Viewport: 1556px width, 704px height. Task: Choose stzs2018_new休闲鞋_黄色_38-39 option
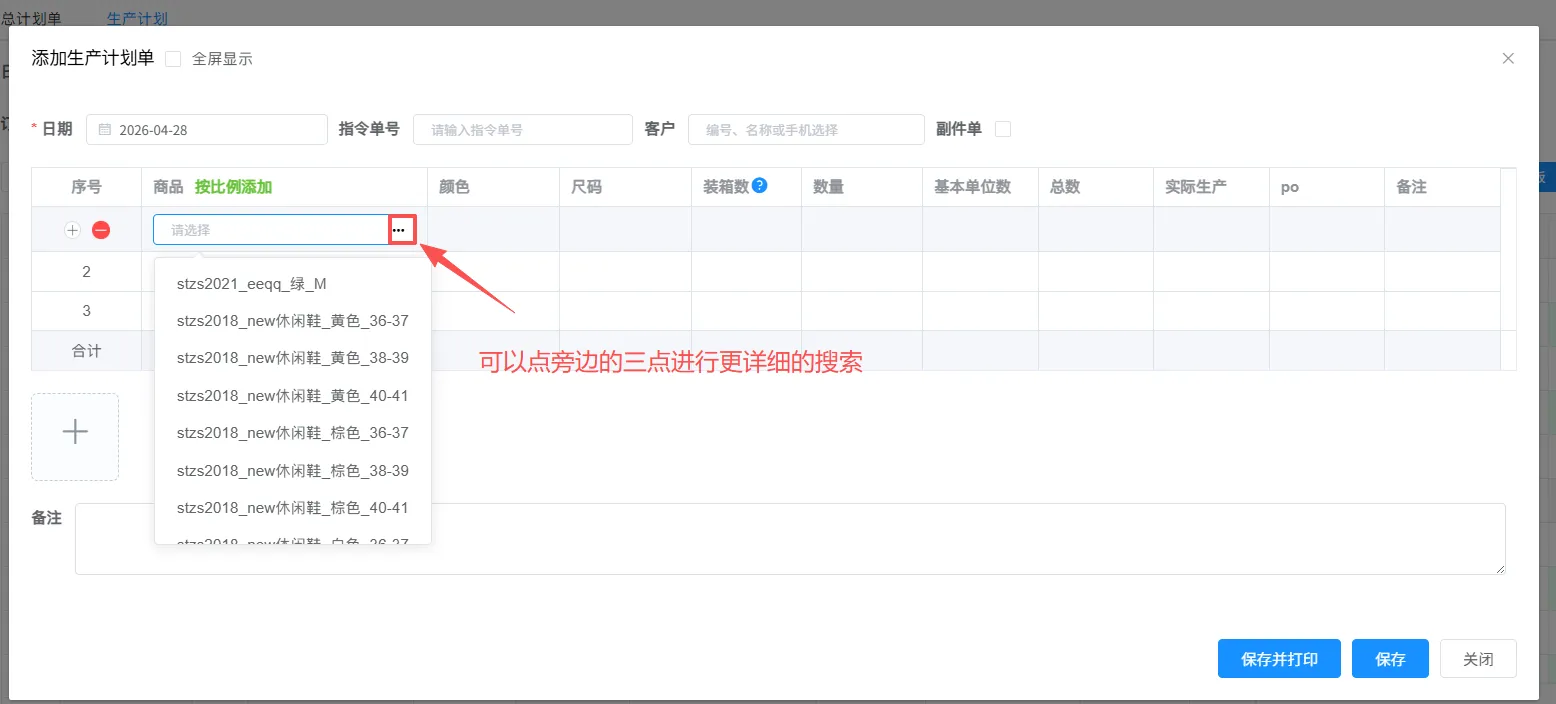click(292, 358)
